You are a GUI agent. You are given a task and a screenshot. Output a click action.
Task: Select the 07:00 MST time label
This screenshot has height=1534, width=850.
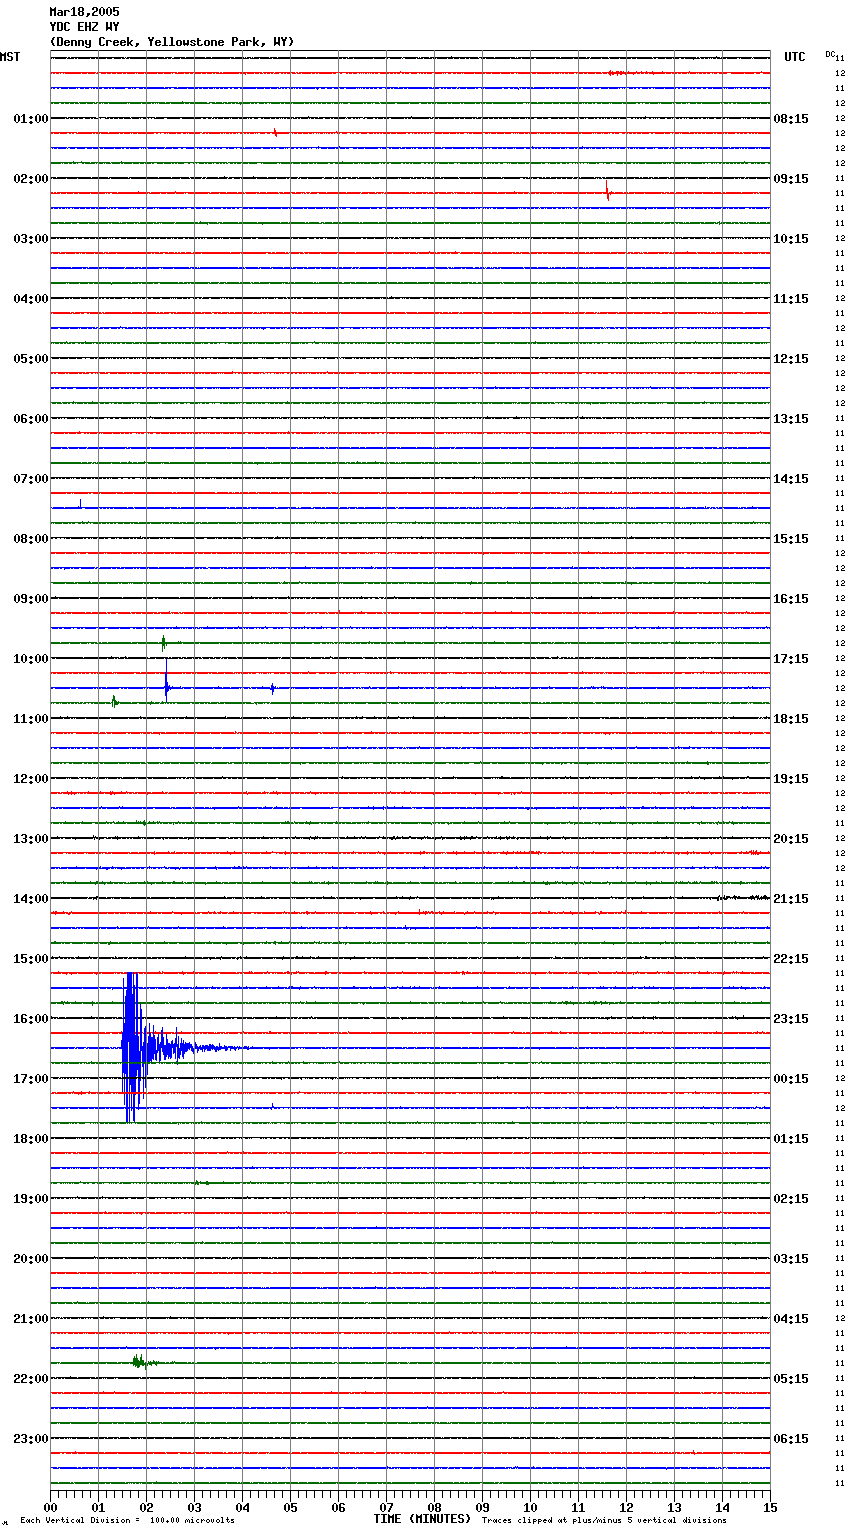31,479
